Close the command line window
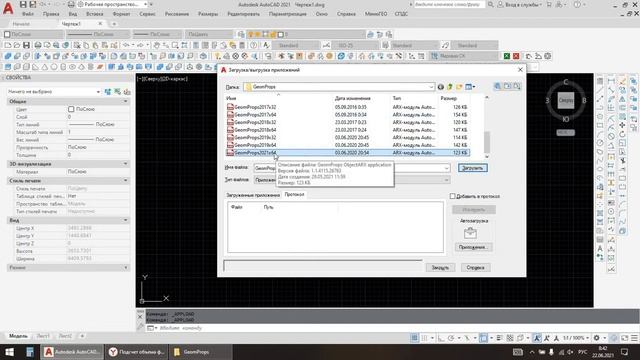This screenshot has width=640, height=360. [140, 317]
